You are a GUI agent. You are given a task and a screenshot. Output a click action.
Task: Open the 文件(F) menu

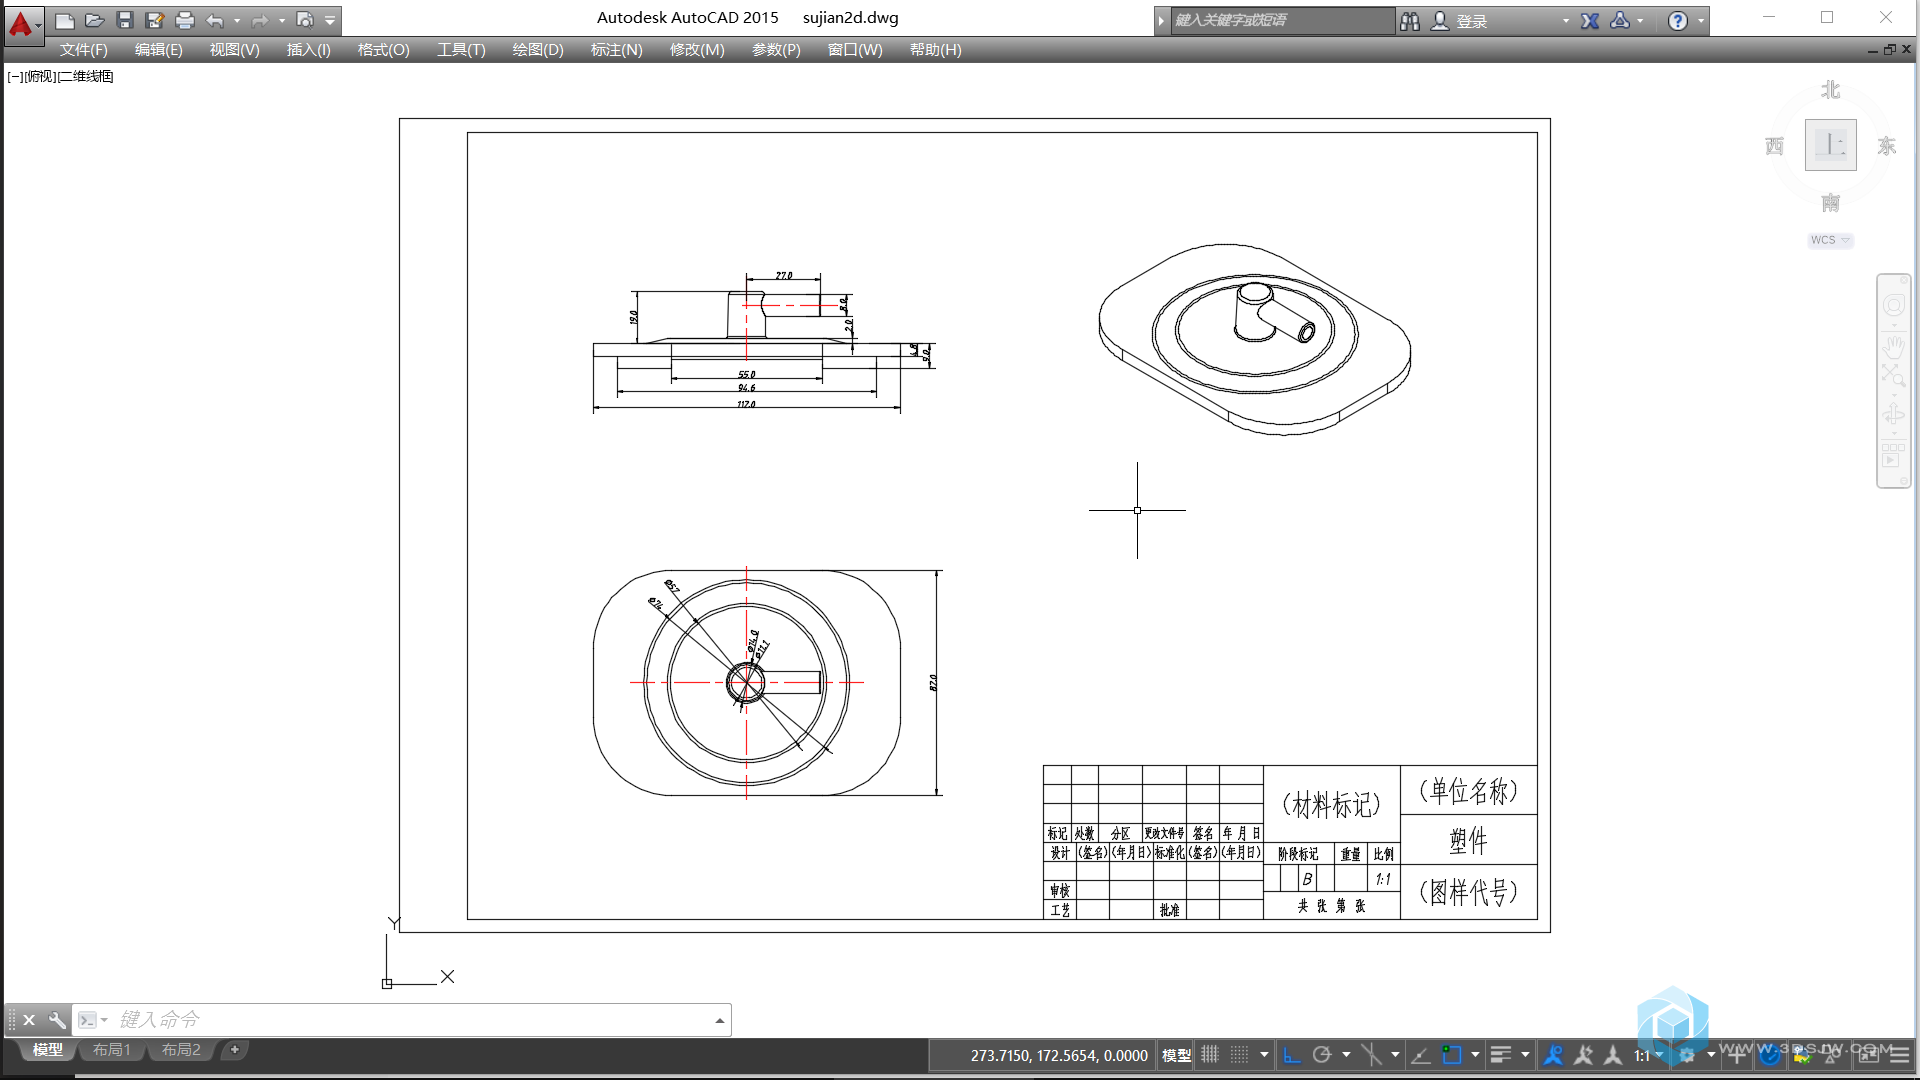(83, 50)
